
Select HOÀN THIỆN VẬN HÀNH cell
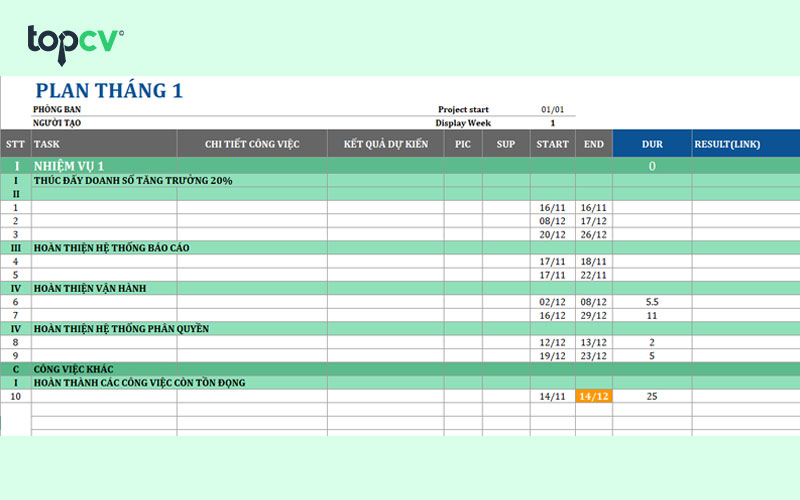90,288
